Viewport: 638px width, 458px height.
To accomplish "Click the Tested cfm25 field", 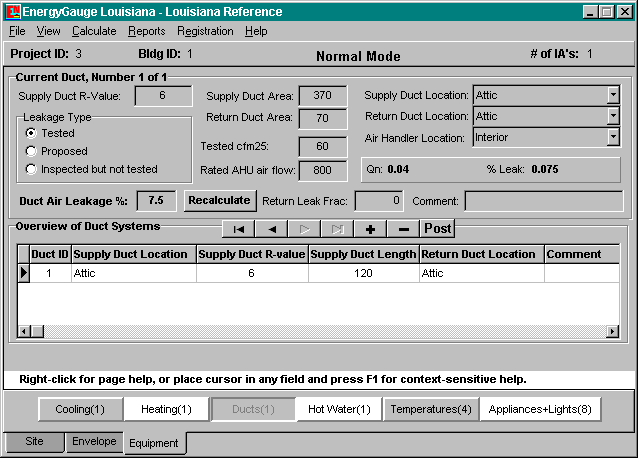I will pos(323,146).
